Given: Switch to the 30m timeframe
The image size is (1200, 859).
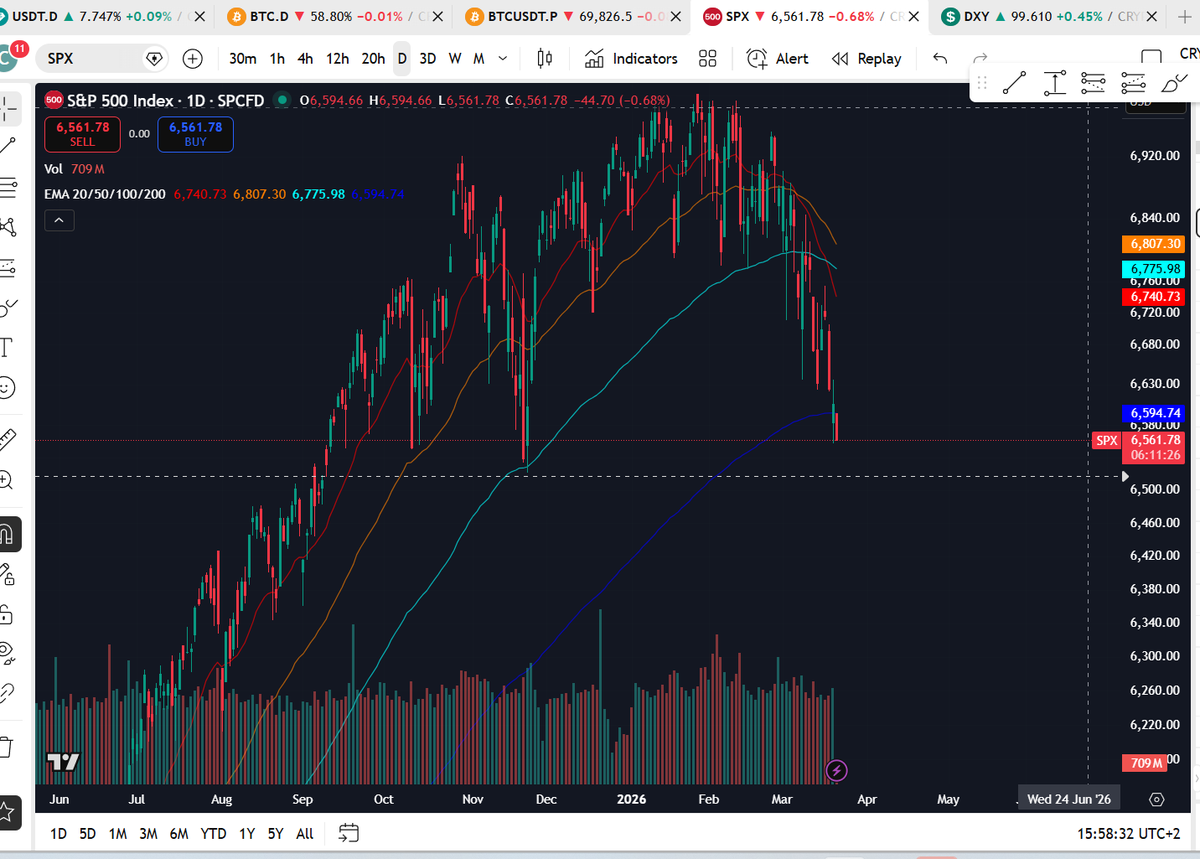Looking at the screenshot, I should [x=243, y=59].
